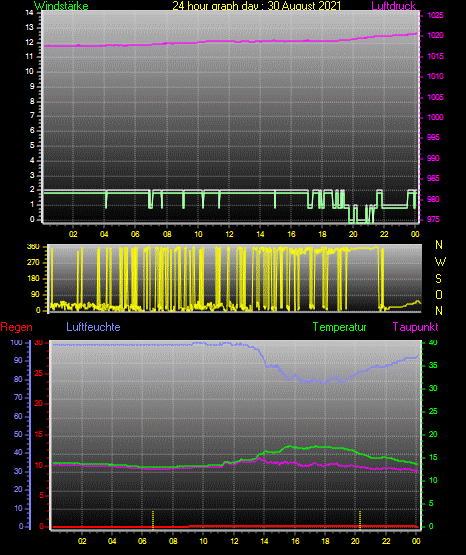Image resolution: width=466 pixels, height=555 pixels.
Task: Click the 'O' compass label
Action: click(439, 294)
